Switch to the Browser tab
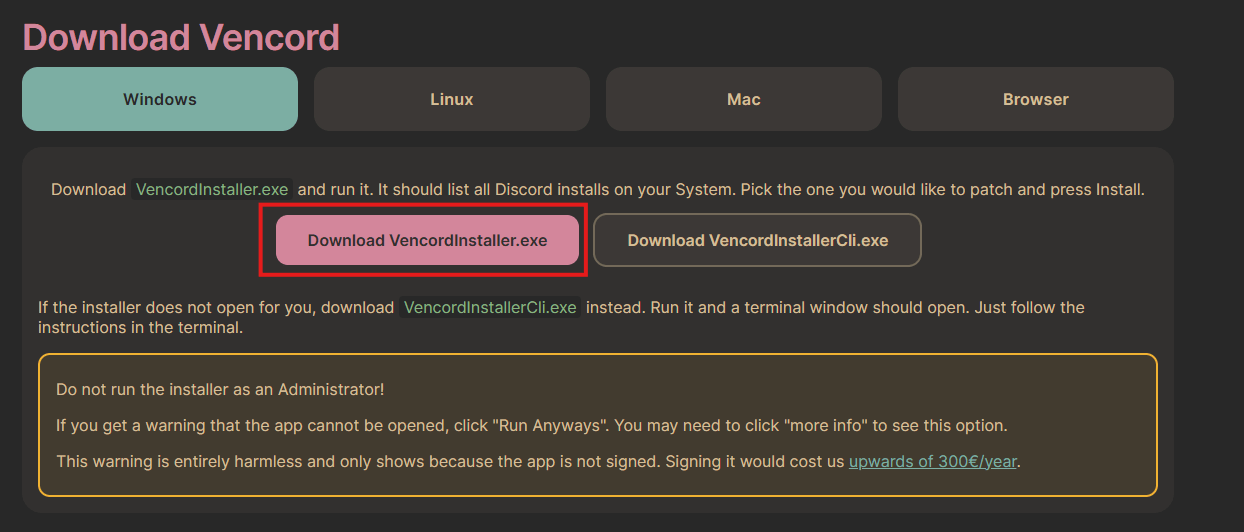Screen dimensions: 1244x532 (1036, 99)
